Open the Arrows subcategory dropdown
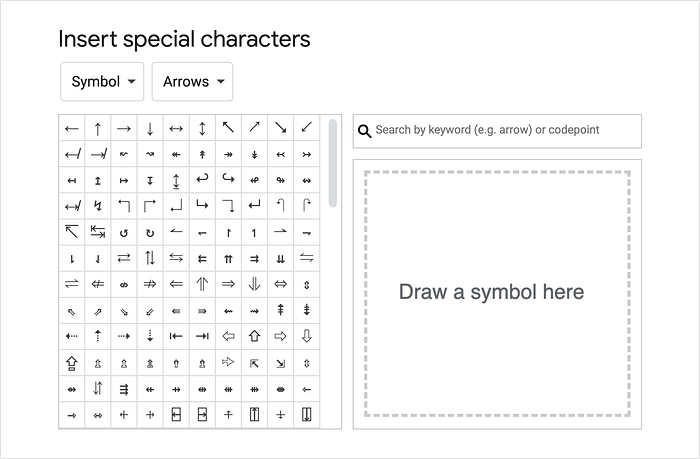The height and width of the screenshot is (459, 700). click(x=192, y=82)
